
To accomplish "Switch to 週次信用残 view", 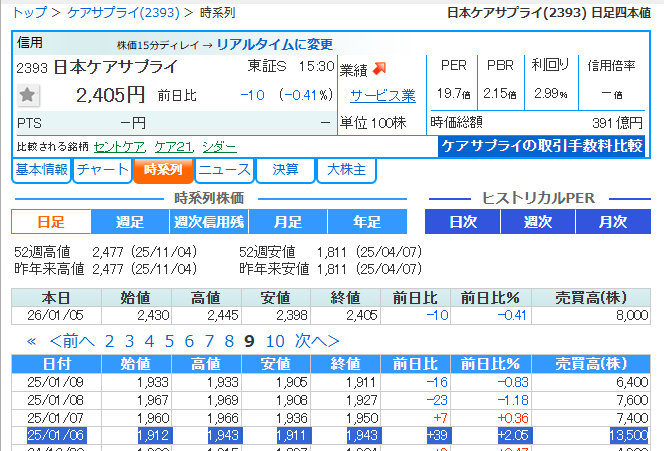I will [x=209, y=221].
